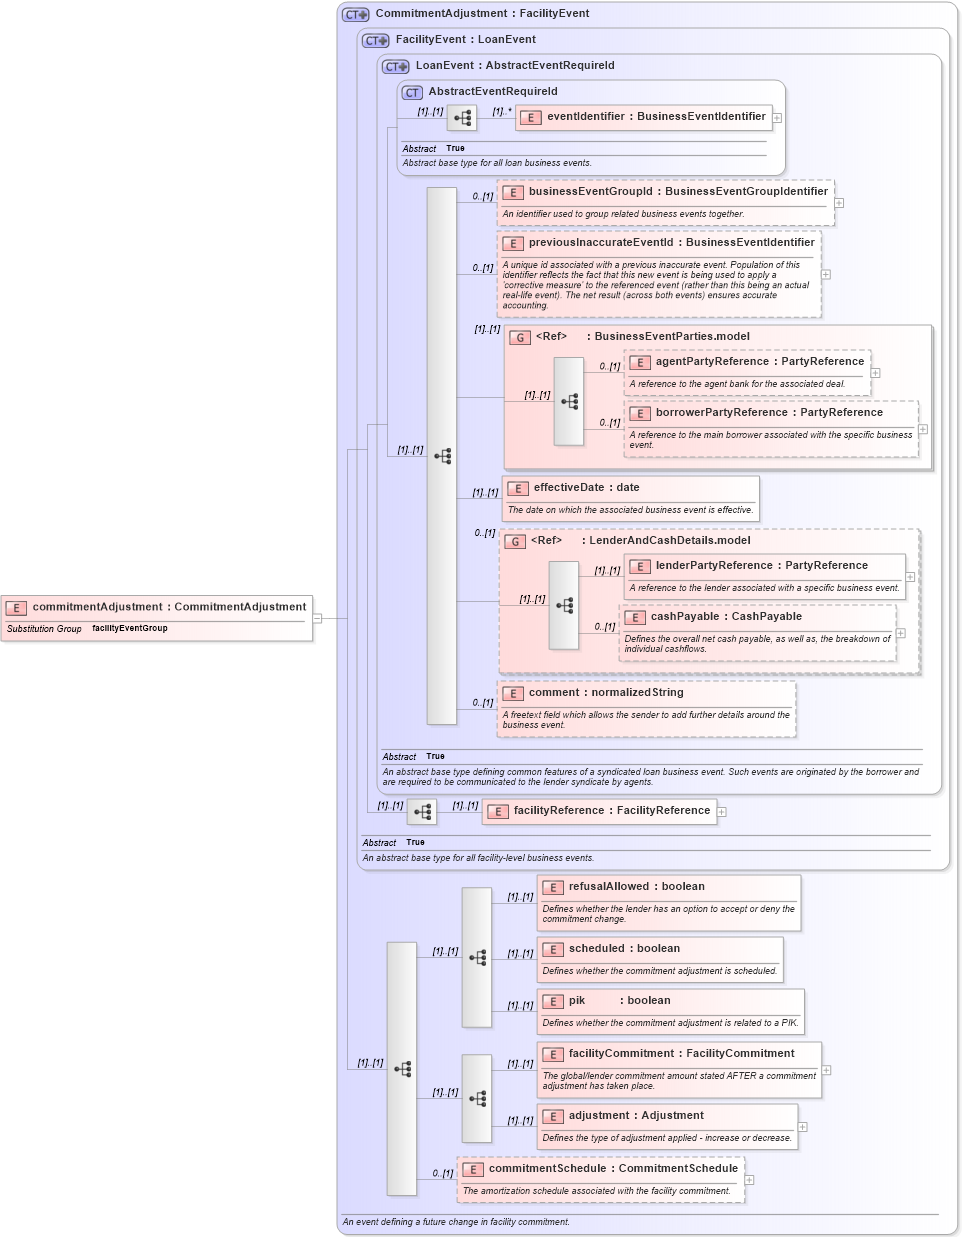
Task: Click the E icon of the commitmentAdjustment element
Action: (16, 607)
